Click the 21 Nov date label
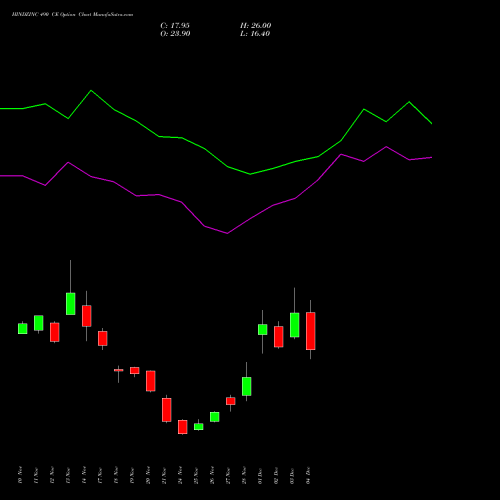 (164, 475)
